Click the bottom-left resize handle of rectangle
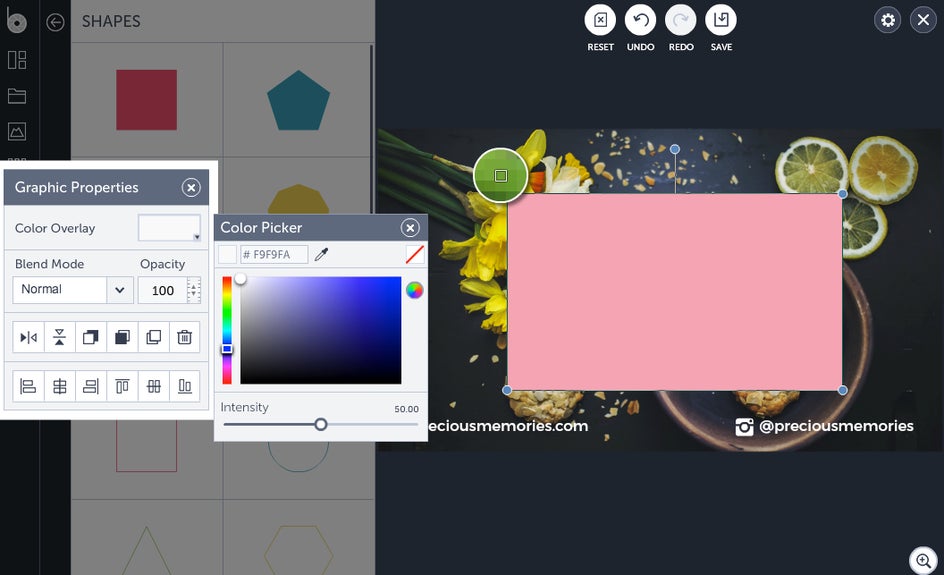 pyautogui.click(x=507, y=390)
